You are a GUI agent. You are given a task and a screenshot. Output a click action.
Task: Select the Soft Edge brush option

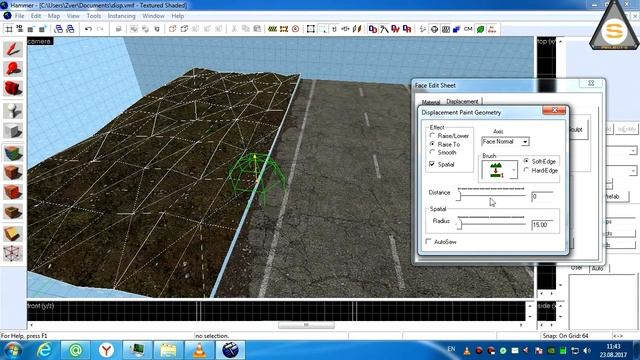pyautogui.click(x=539, y=161)
